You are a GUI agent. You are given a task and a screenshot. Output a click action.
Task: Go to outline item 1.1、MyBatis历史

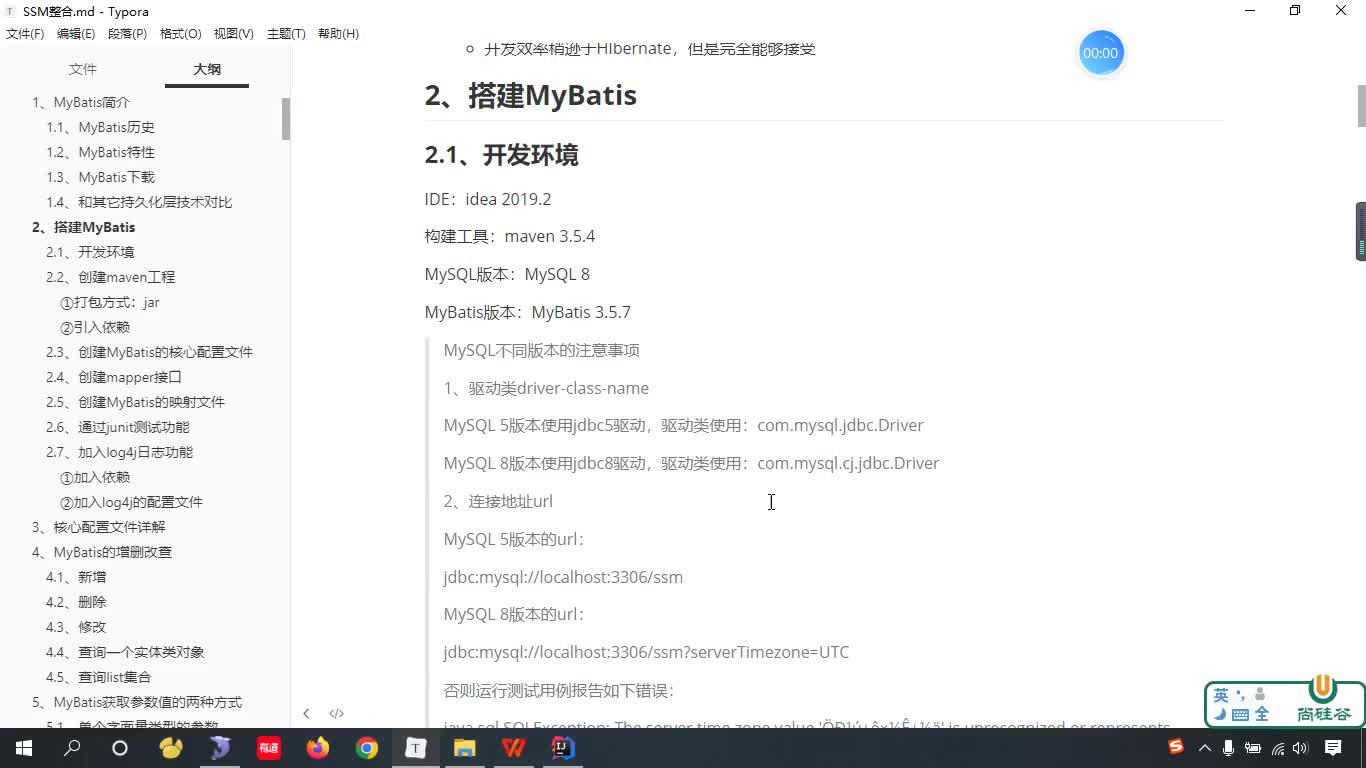[x=100, y=127]
